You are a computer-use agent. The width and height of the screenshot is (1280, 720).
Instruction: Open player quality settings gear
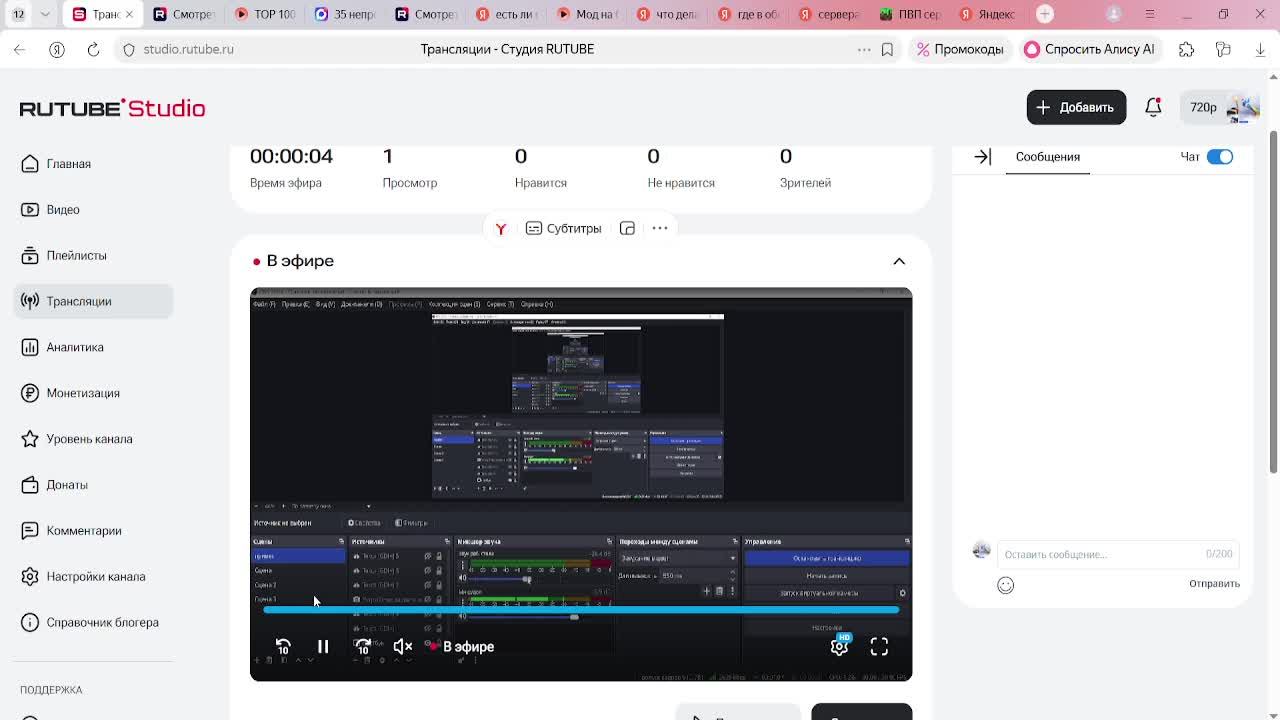coord(839,647)
